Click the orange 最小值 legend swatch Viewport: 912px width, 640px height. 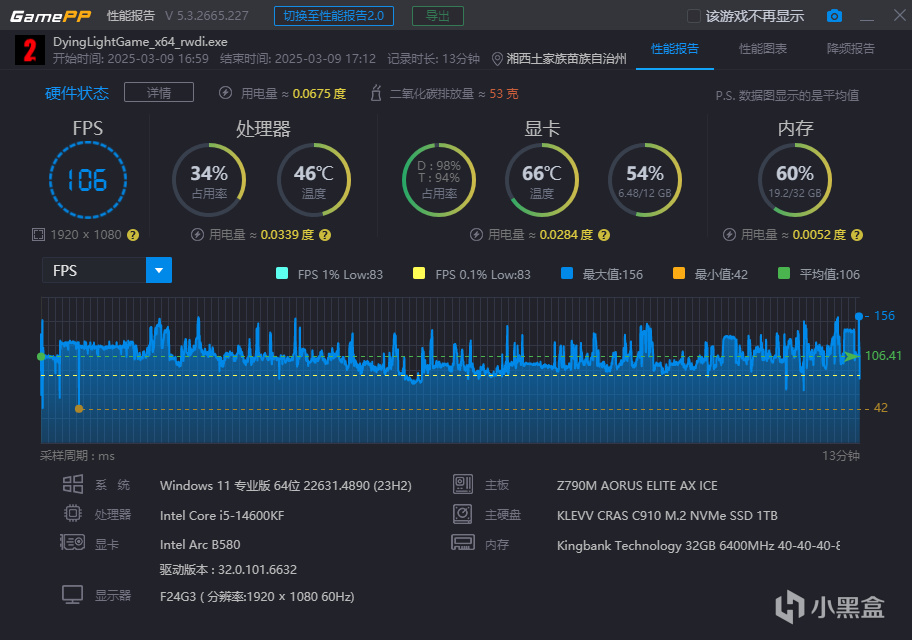coord(679,273)
